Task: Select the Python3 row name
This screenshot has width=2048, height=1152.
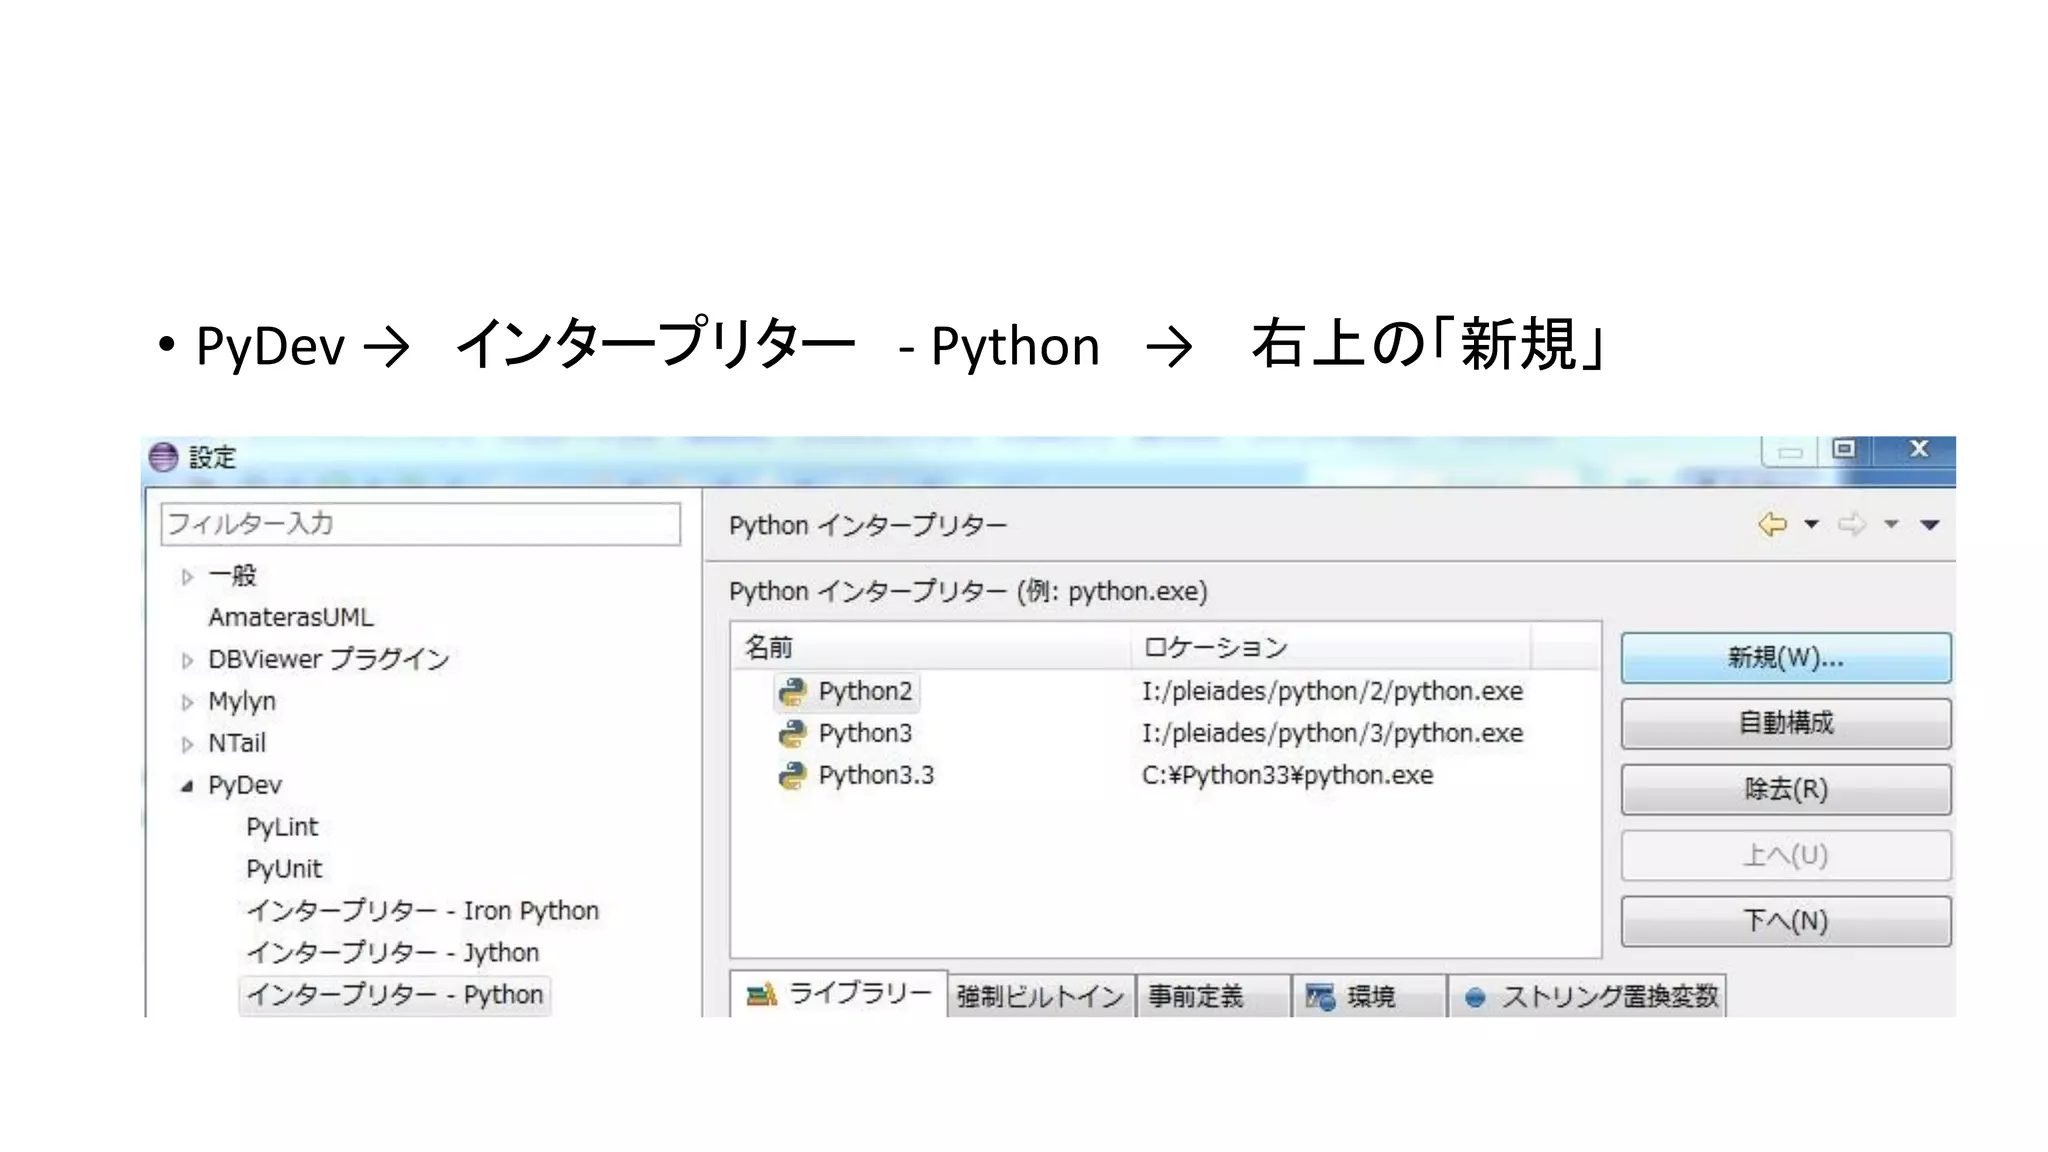Action: click(865, 734)
